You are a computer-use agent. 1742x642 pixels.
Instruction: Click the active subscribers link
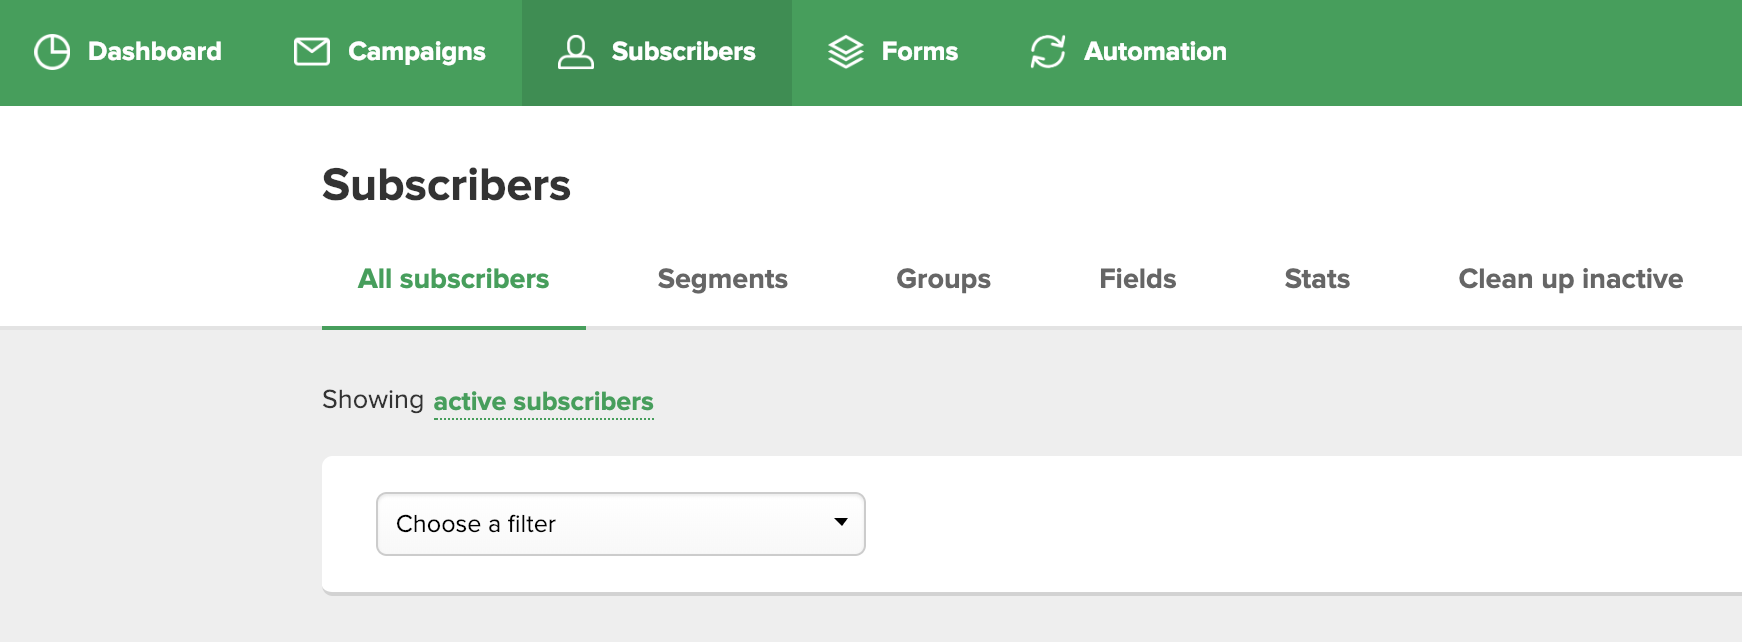click(x=544, y=402)
